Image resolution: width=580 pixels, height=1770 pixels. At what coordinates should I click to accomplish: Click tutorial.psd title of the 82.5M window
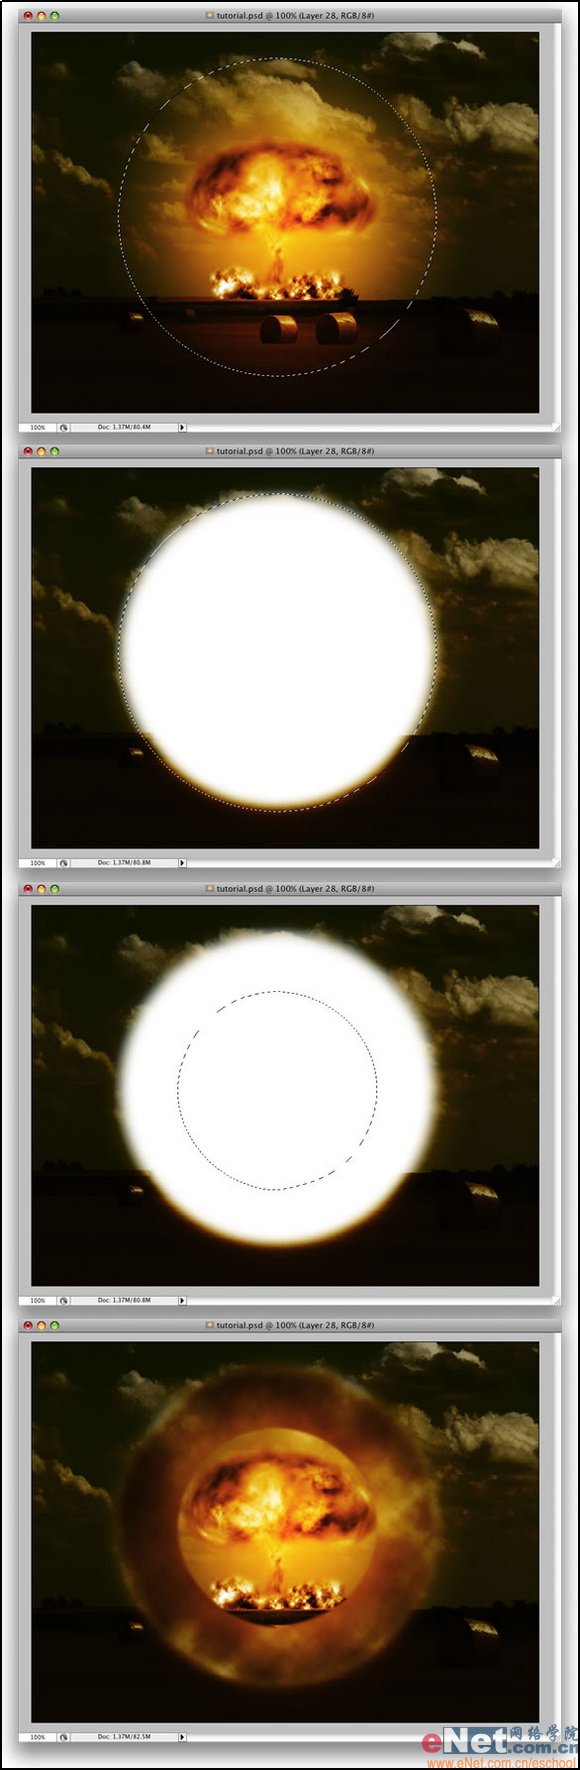click(x=295, y=1325)
